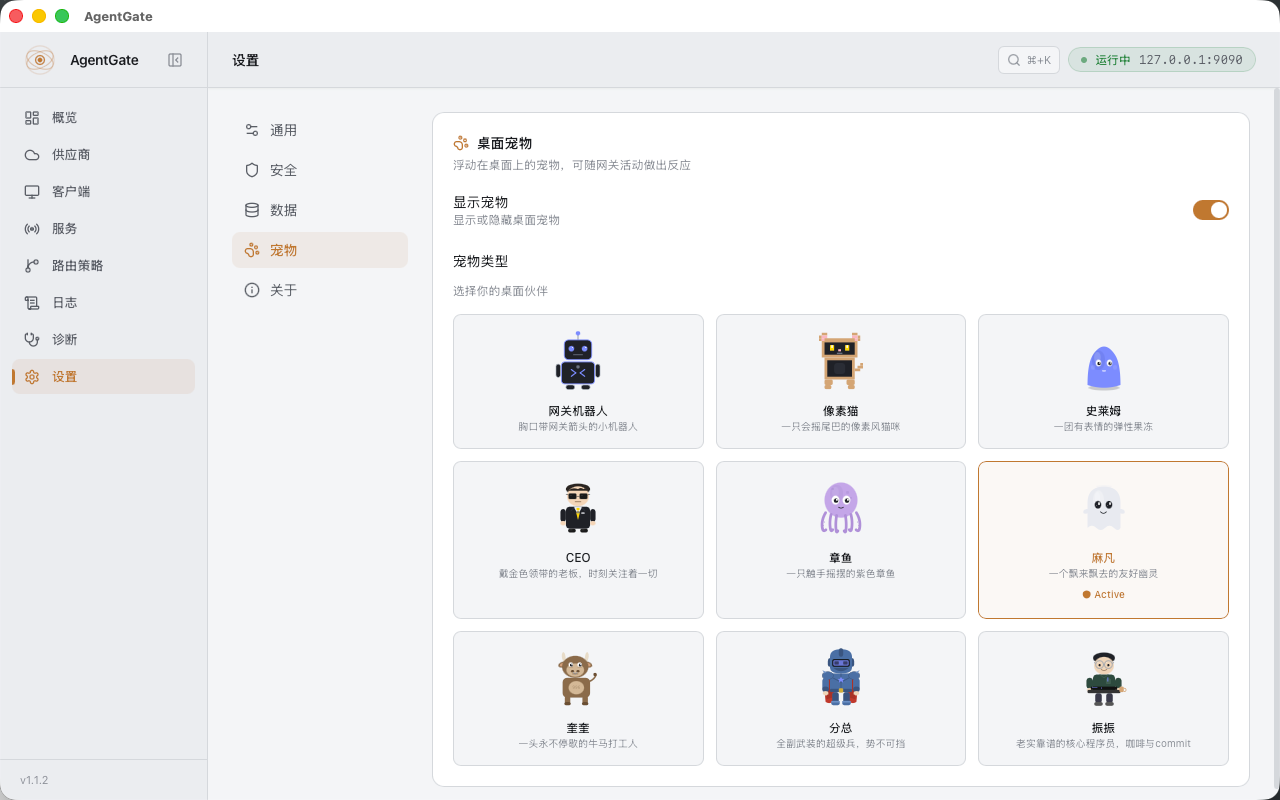This screenshot has width=1280, height=800.
Task: Open the 数据 settings tab
Action: (320, 210)
